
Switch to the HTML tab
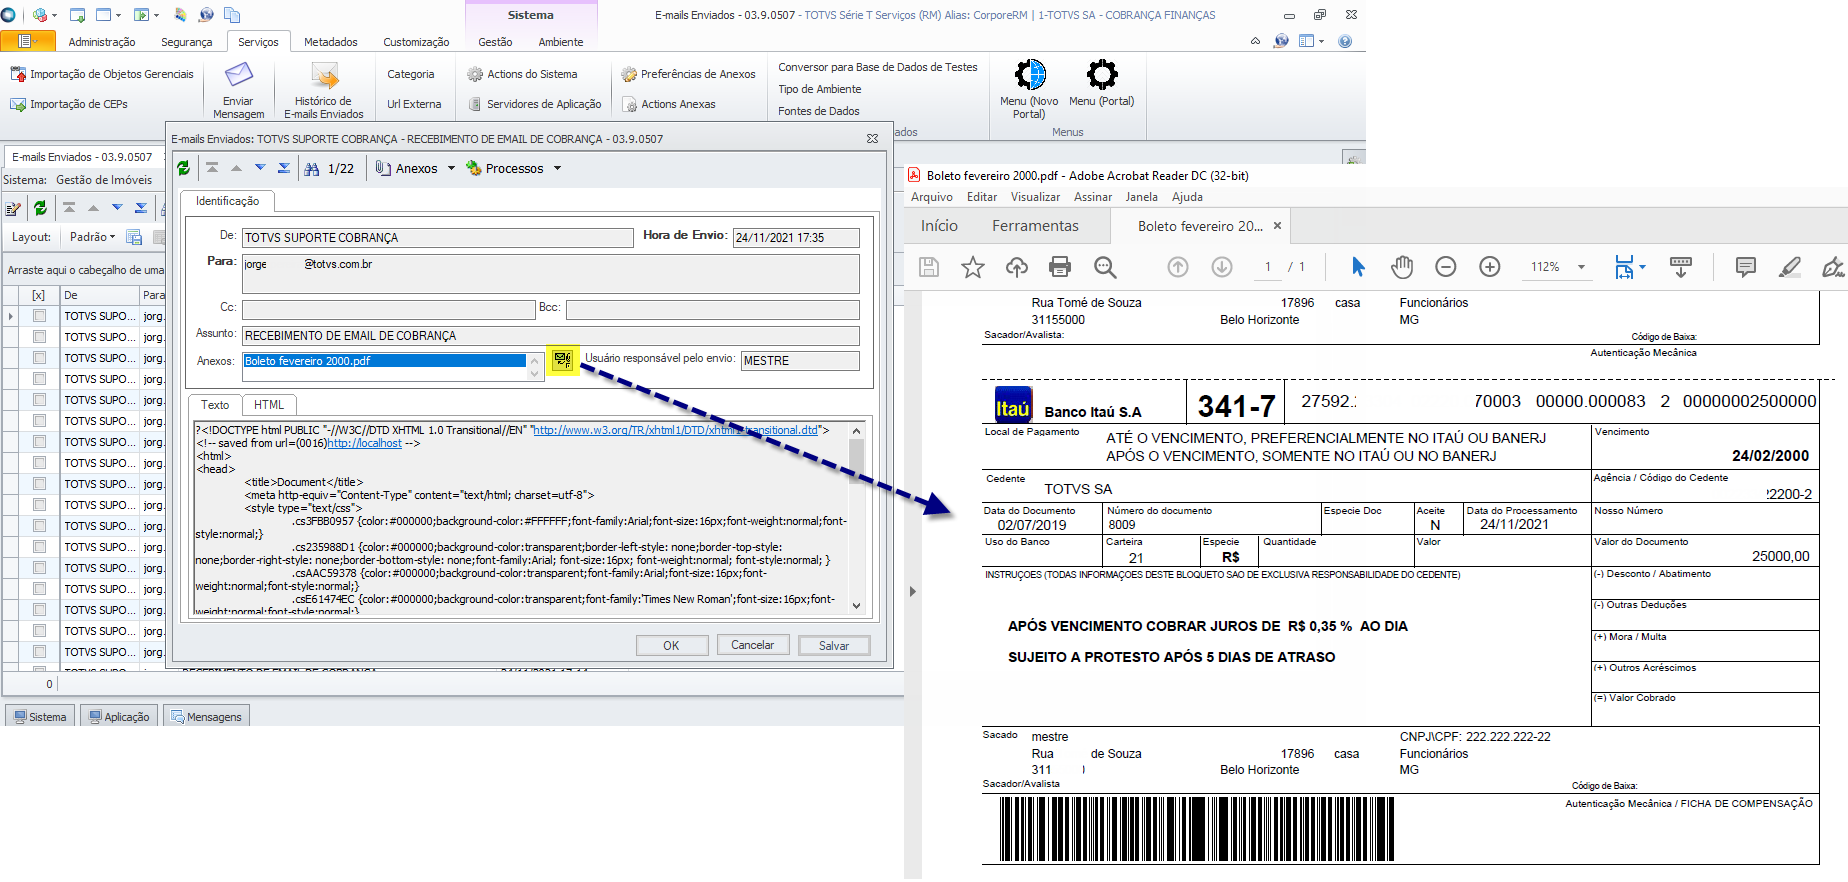tap(269, 405)
